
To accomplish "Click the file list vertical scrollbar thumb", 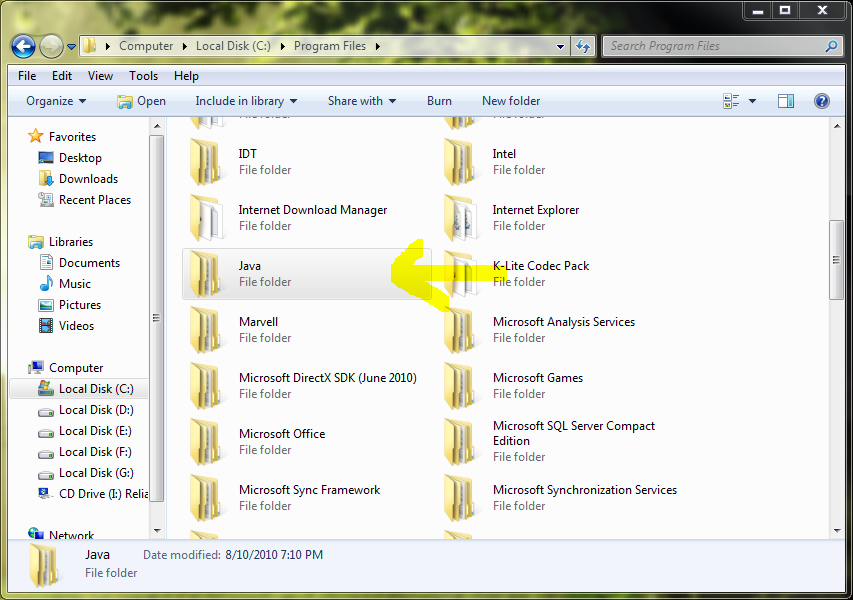I will tap(836, 260).
